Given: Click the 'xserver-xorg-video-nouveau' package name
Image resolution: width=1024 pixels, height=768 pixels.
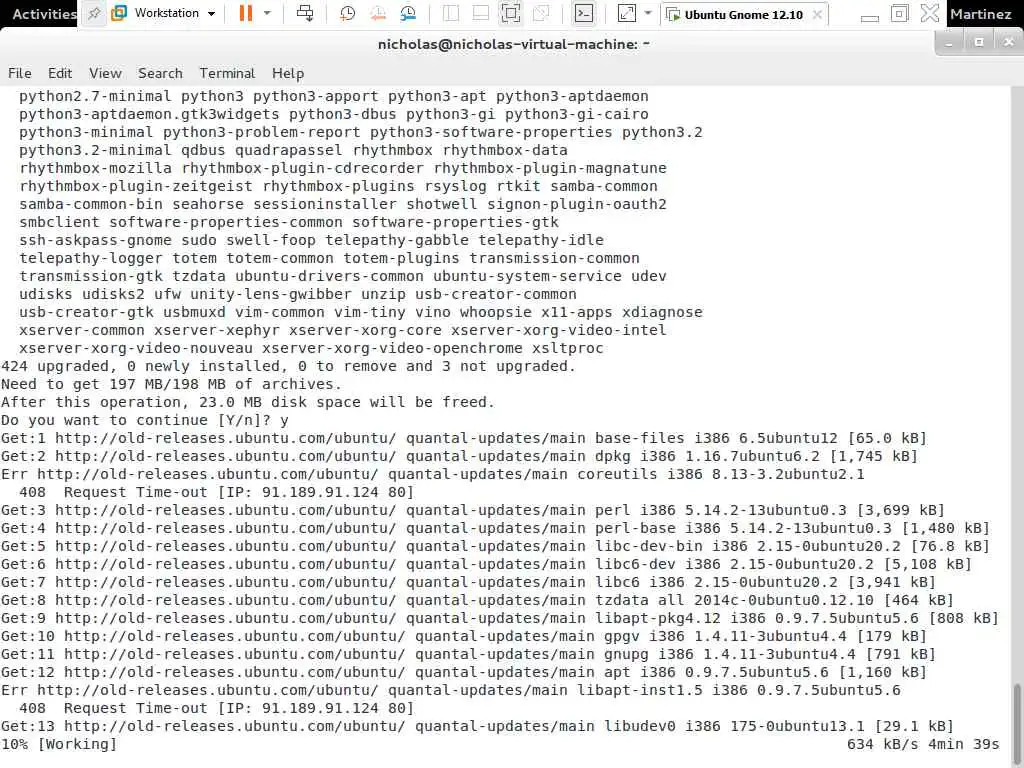Looking at the screenshot, I should (x=136, y=348).
